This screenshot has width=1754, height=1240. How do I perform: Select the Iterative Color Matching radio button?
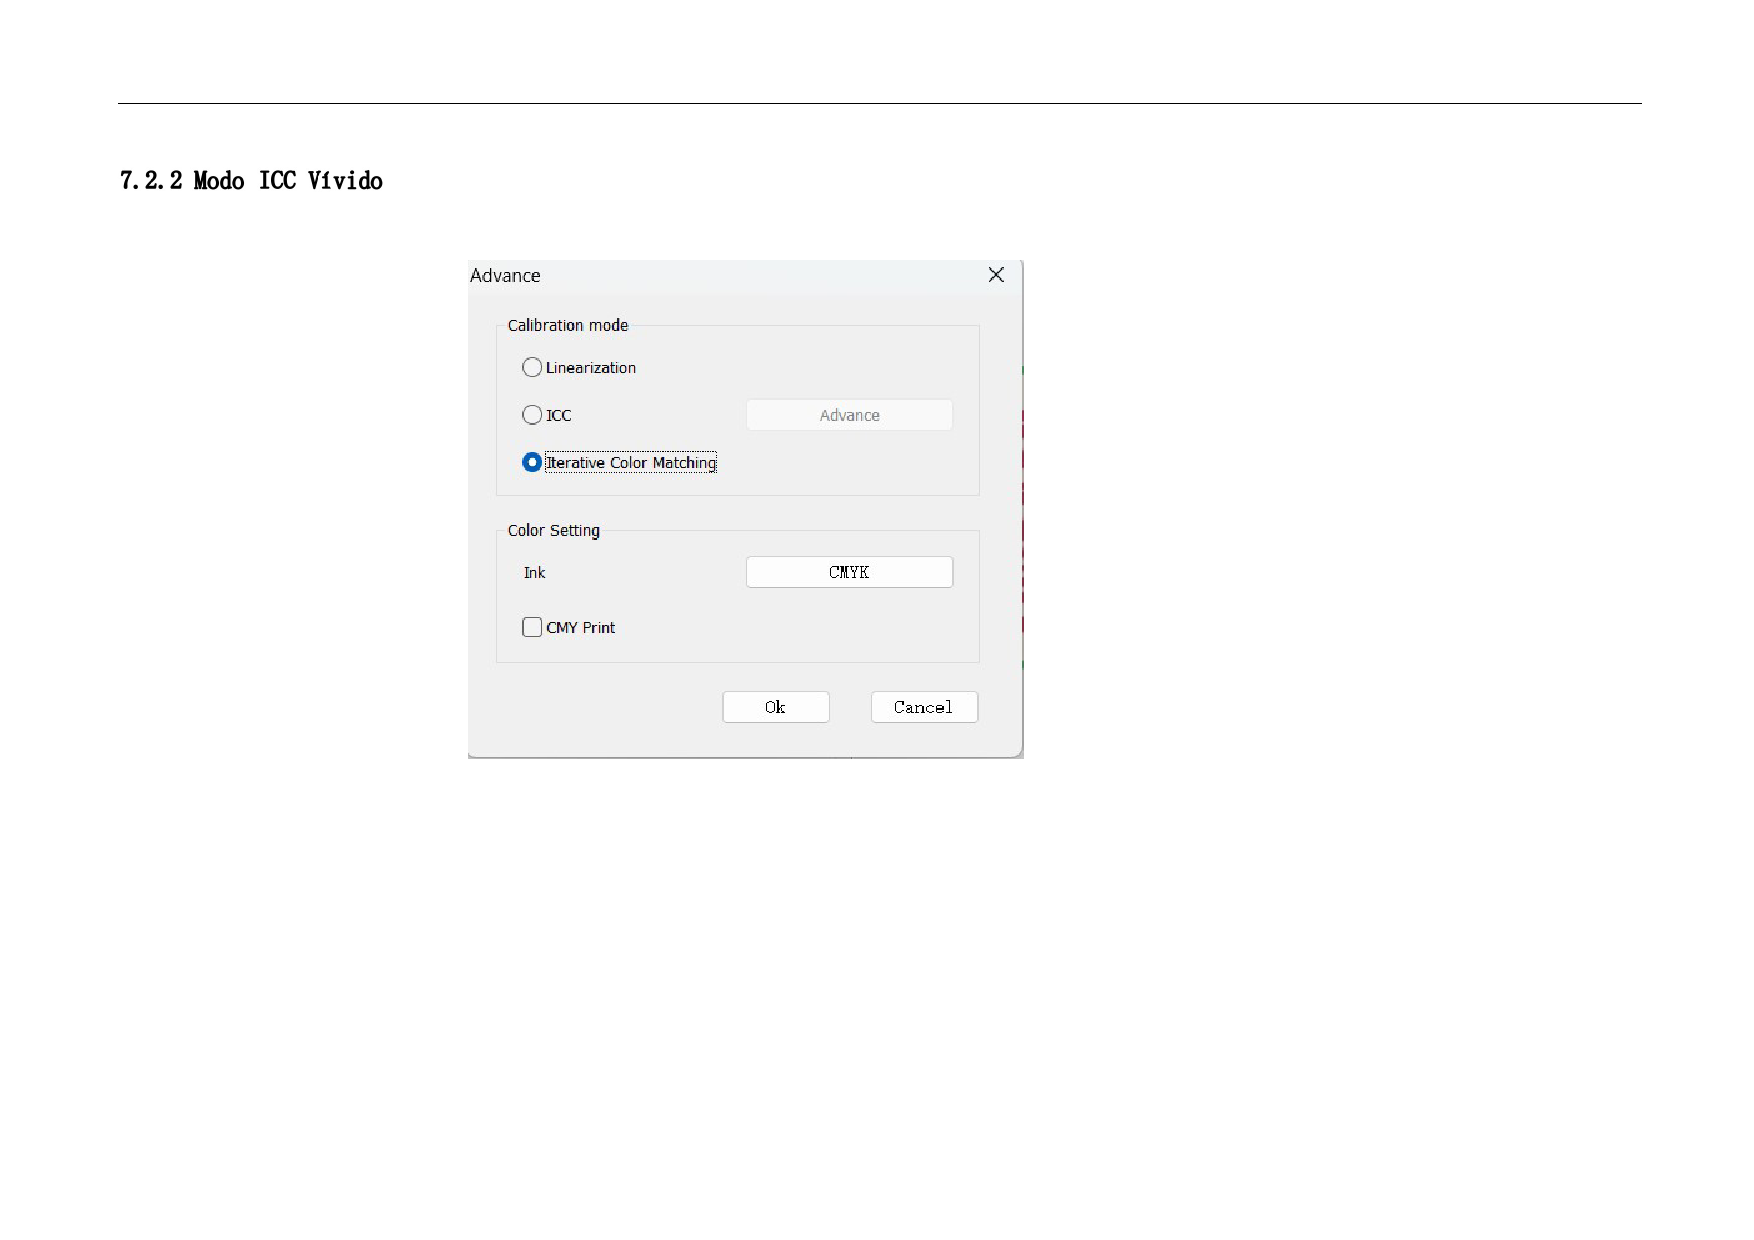point(532,462)
